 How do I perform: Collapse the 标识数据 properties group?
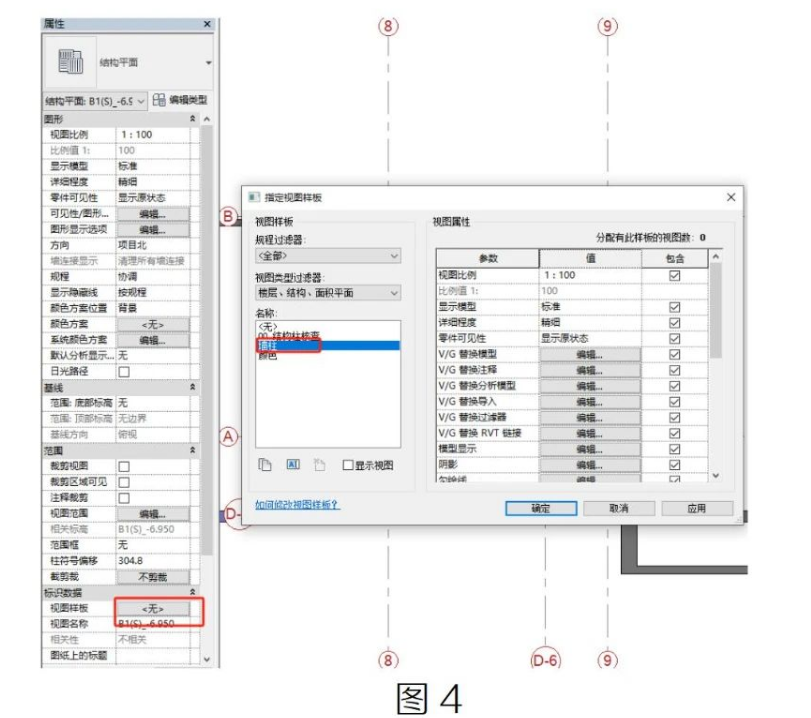[192, 592]
